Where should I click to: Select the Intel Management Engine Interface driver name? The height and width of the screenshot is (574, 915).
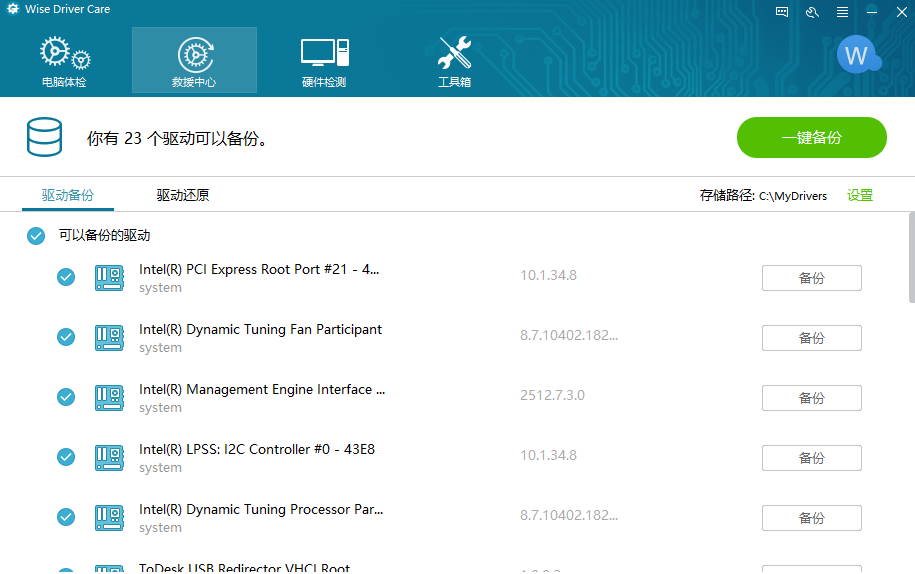(x=262, y=390)
